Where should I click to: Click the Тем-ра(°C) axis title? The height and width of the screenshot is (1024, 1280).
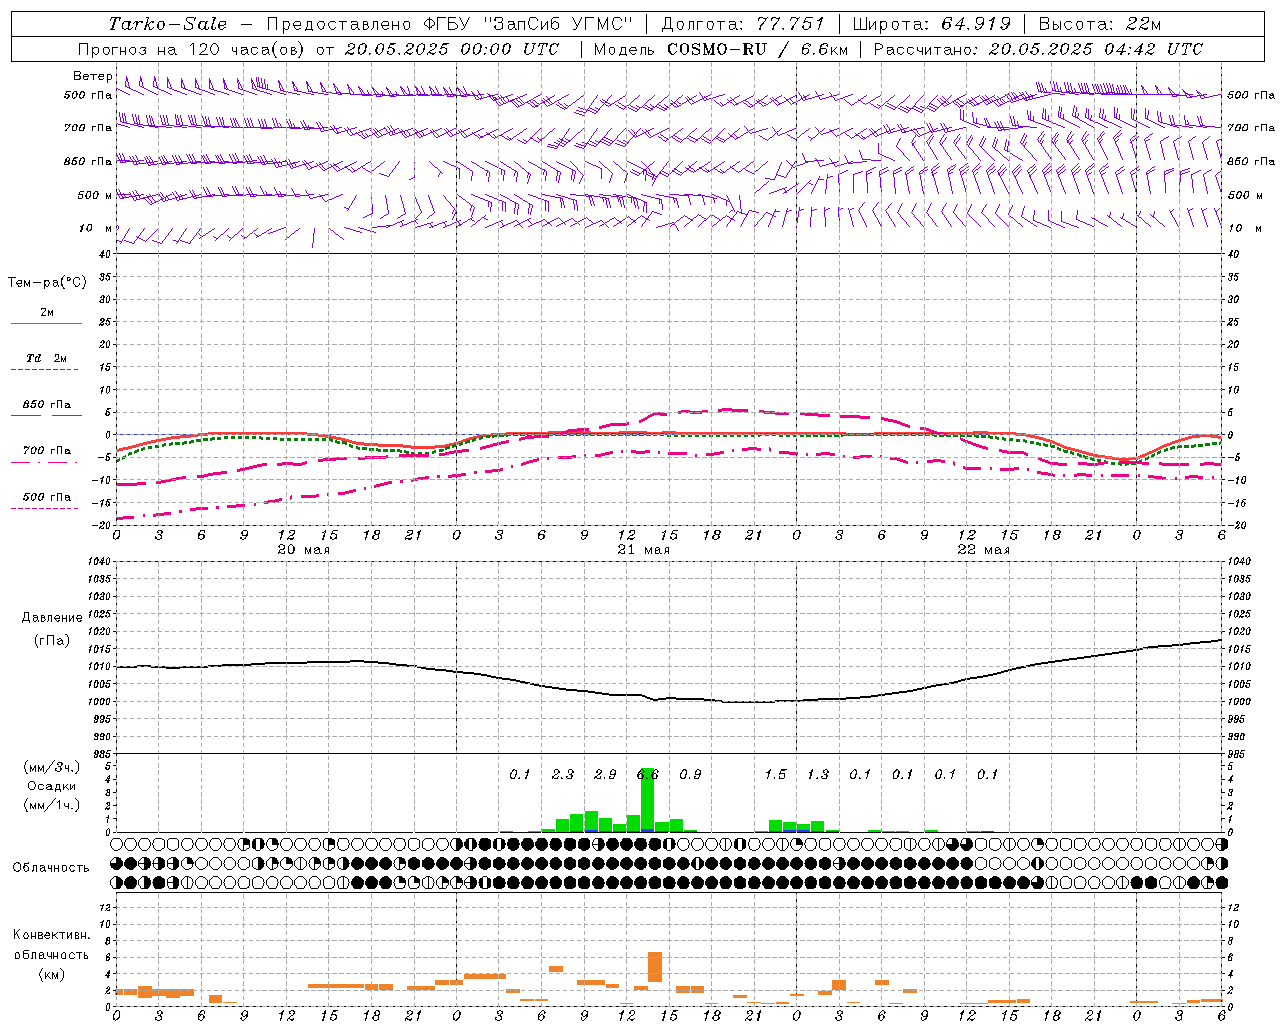(x=47, y=283)
